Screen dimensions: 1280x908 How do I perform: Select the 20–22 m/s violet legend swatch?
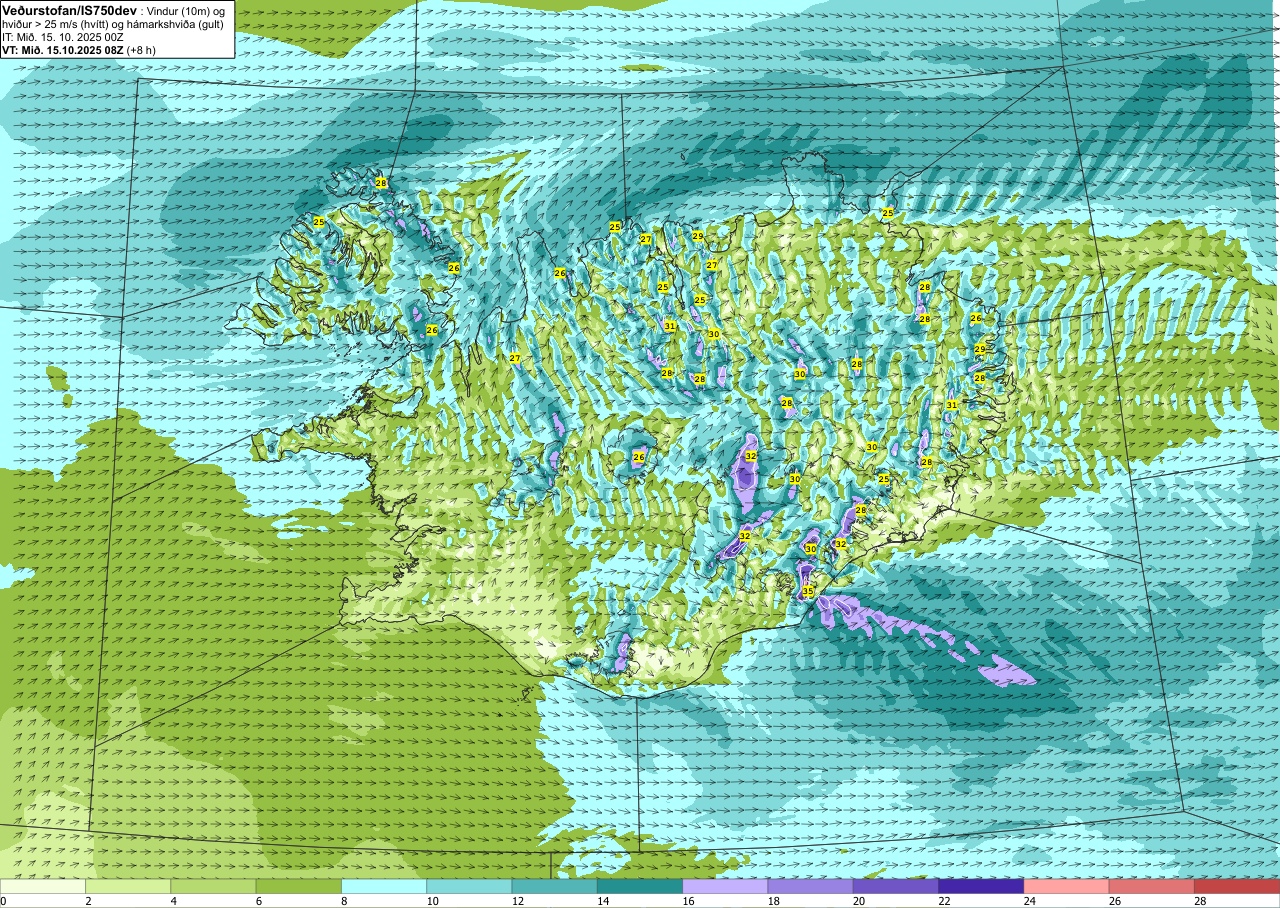click(895, 886)
